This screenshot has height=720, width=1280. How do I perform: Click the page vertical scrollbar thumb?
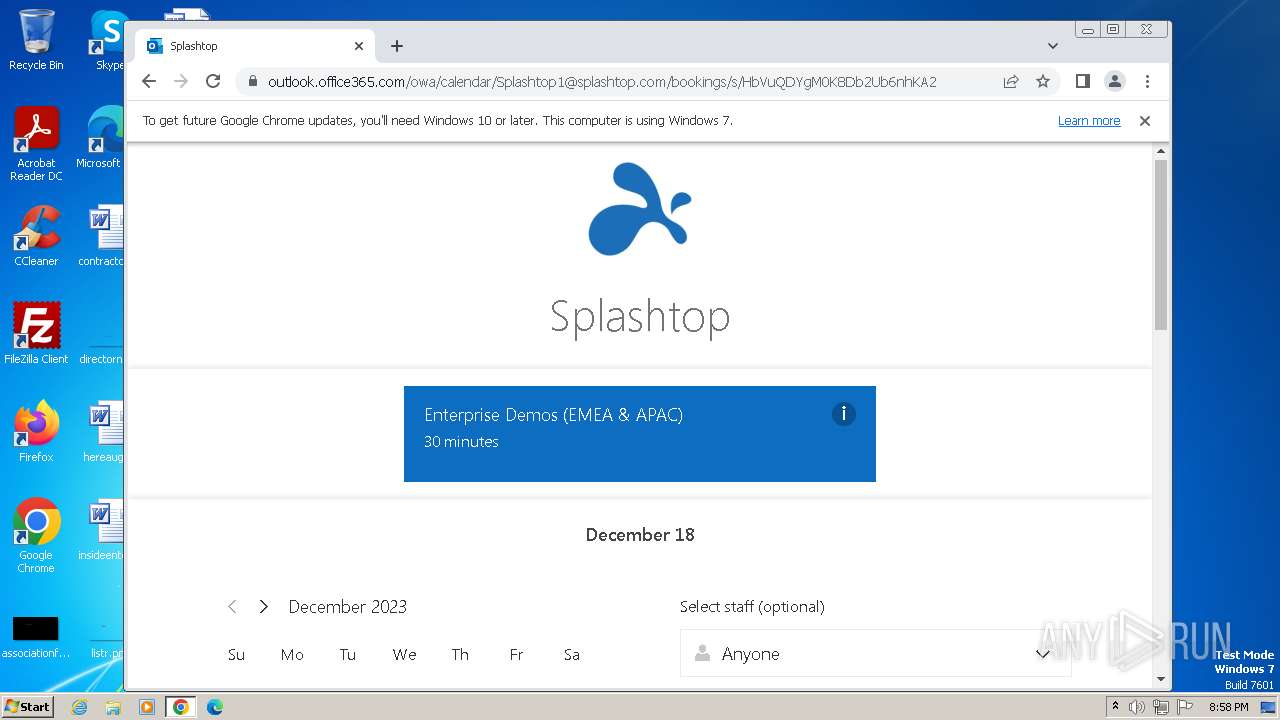click(x=1161, y=244)
